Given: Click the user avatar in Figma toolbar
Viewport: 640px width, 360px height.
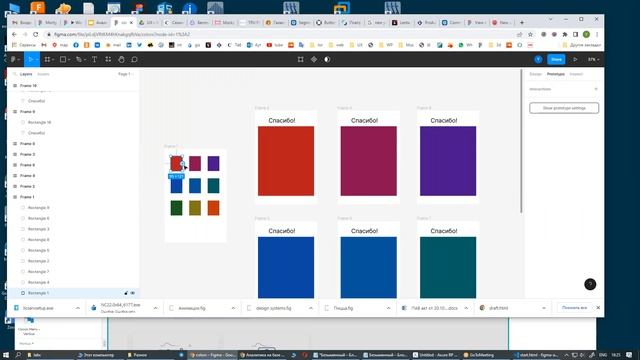Looking at the screenshot, I should tap(538, 60).
